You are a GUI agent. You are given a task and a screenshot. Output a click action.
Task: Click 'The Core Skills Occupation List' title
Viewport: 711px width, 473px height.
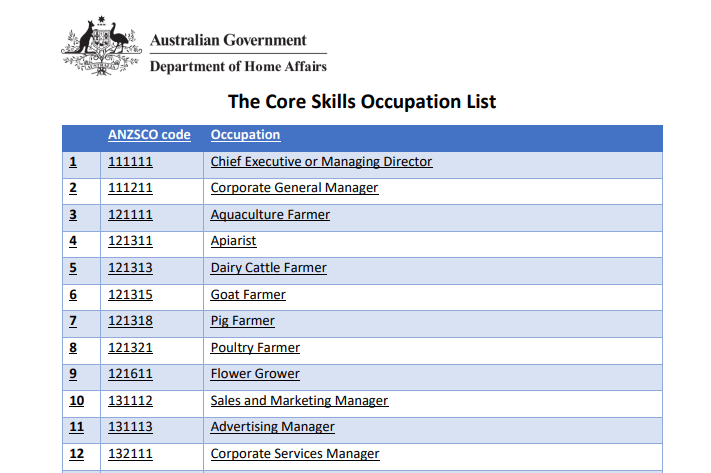pos(362,101)
